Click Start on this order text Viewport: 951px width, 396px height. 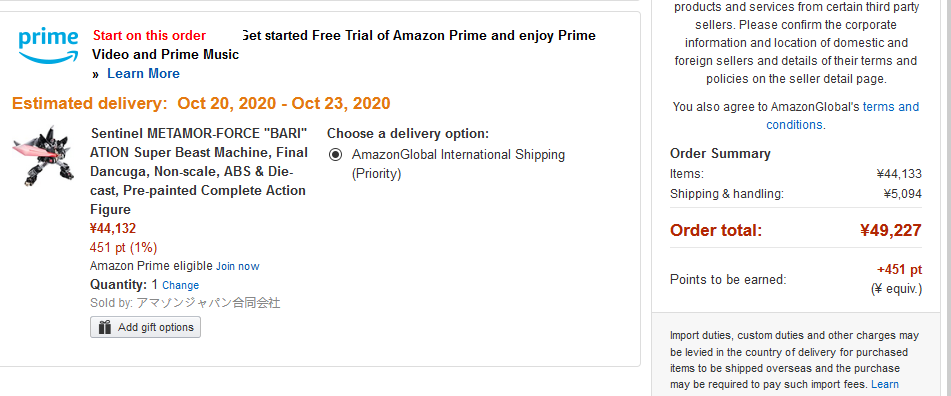point(149,35)
